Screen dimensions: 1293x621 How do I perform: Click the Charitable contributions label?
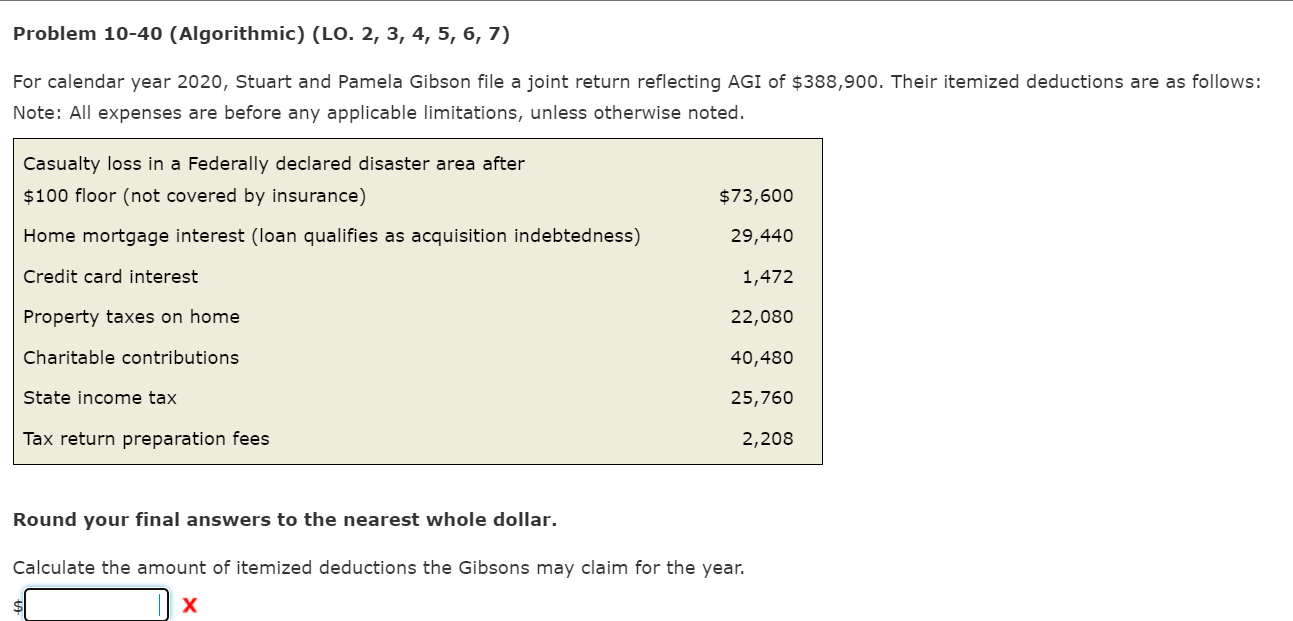click(131, 357)
